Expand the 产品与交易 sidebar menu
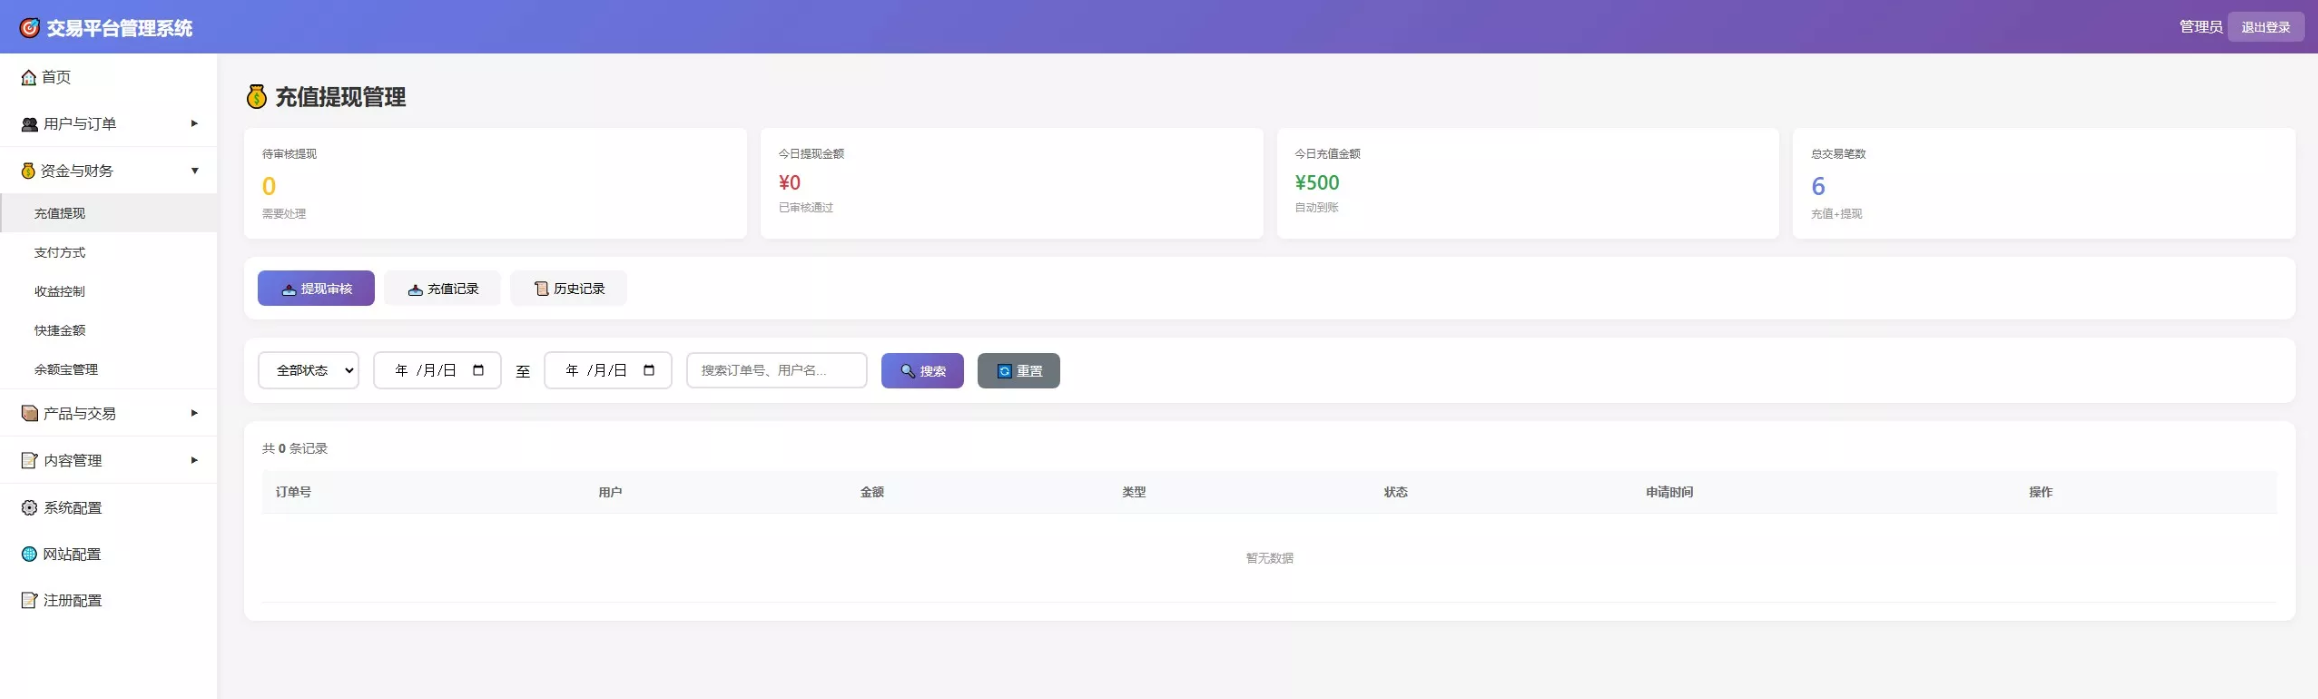The image size is (2318, 699). pyautogui.click(x=108, y=413)
